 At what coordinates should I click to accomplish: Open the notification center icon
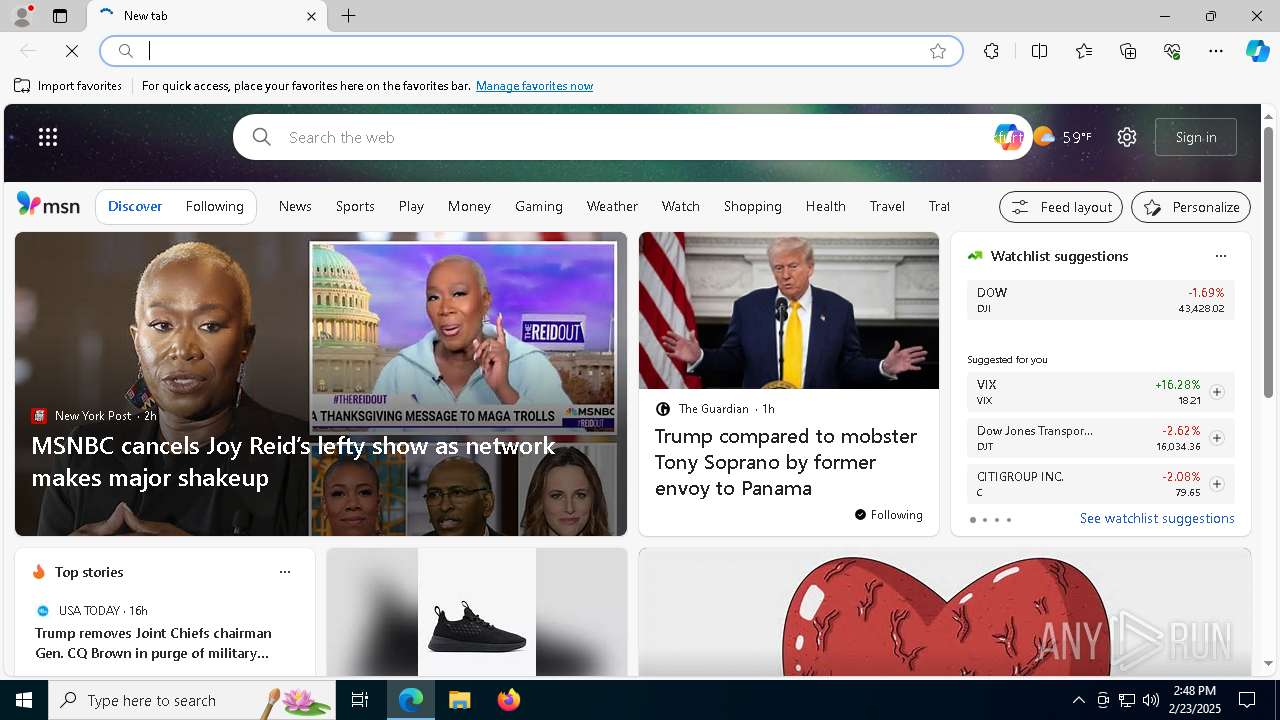pyautogui.click(x=1247, y=700)
